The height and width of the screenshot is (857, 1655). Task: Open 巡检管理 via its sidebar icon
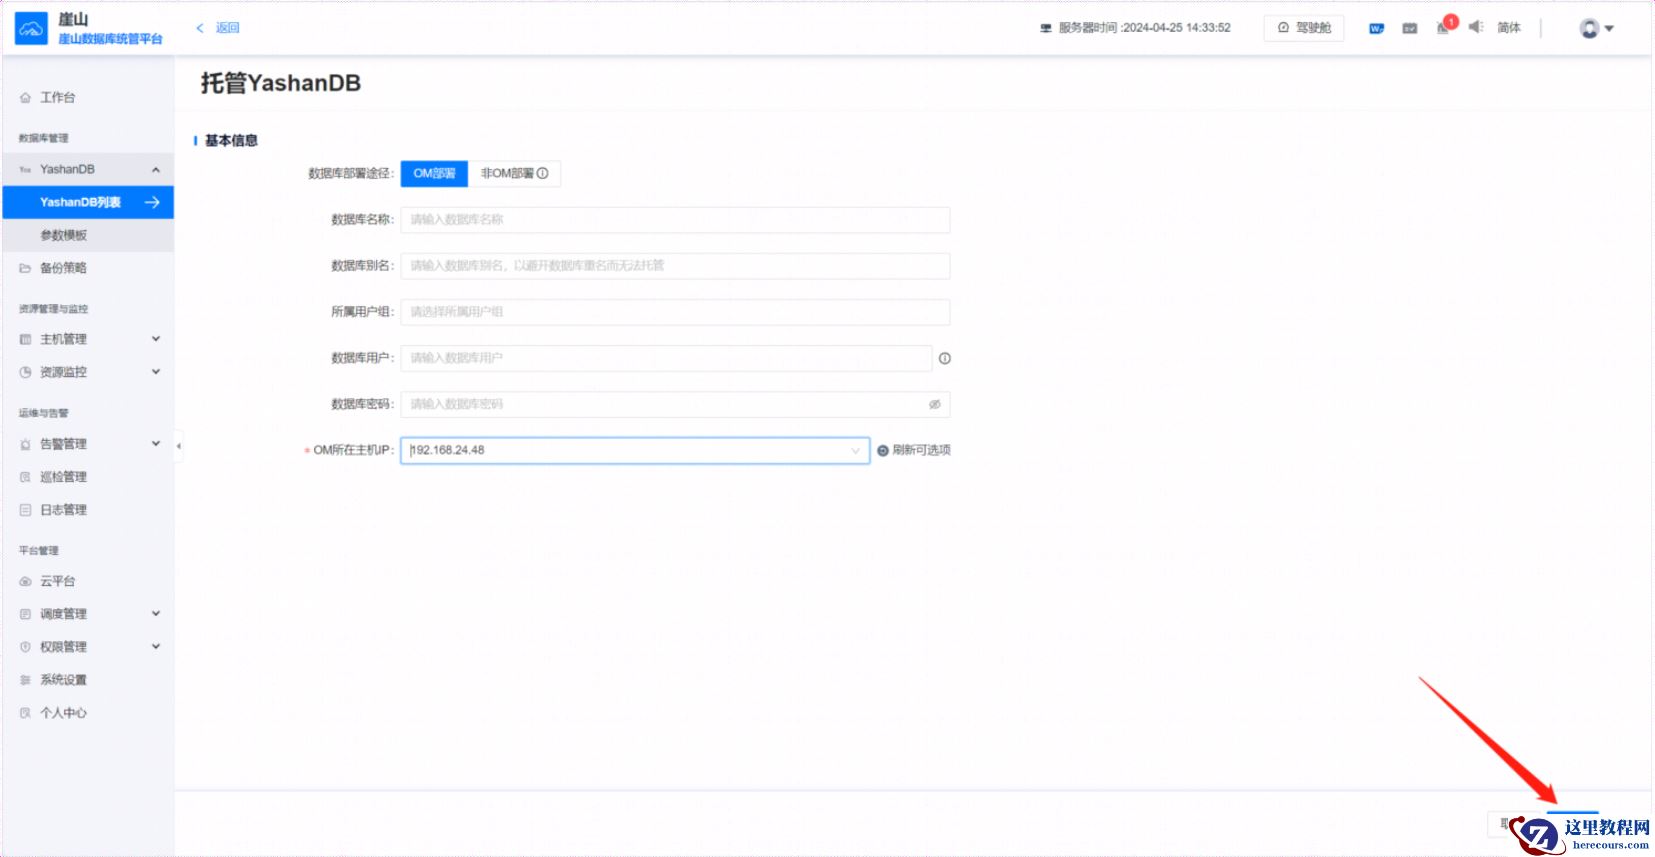[25, 477]
